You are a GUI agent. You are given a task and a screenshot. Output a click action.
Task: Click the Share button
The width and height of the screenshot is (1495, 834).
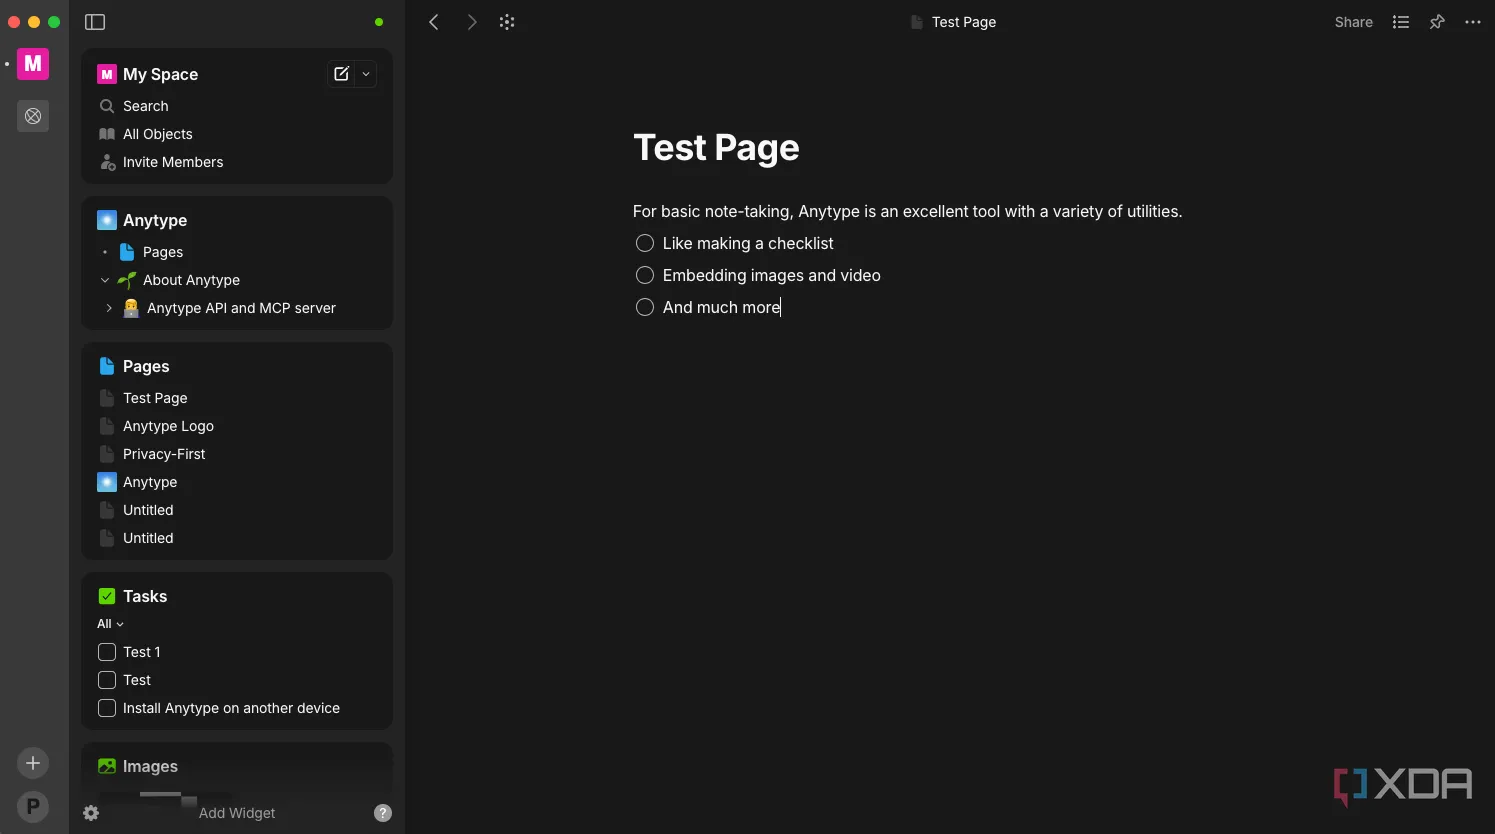click(x=1354, y=22)
